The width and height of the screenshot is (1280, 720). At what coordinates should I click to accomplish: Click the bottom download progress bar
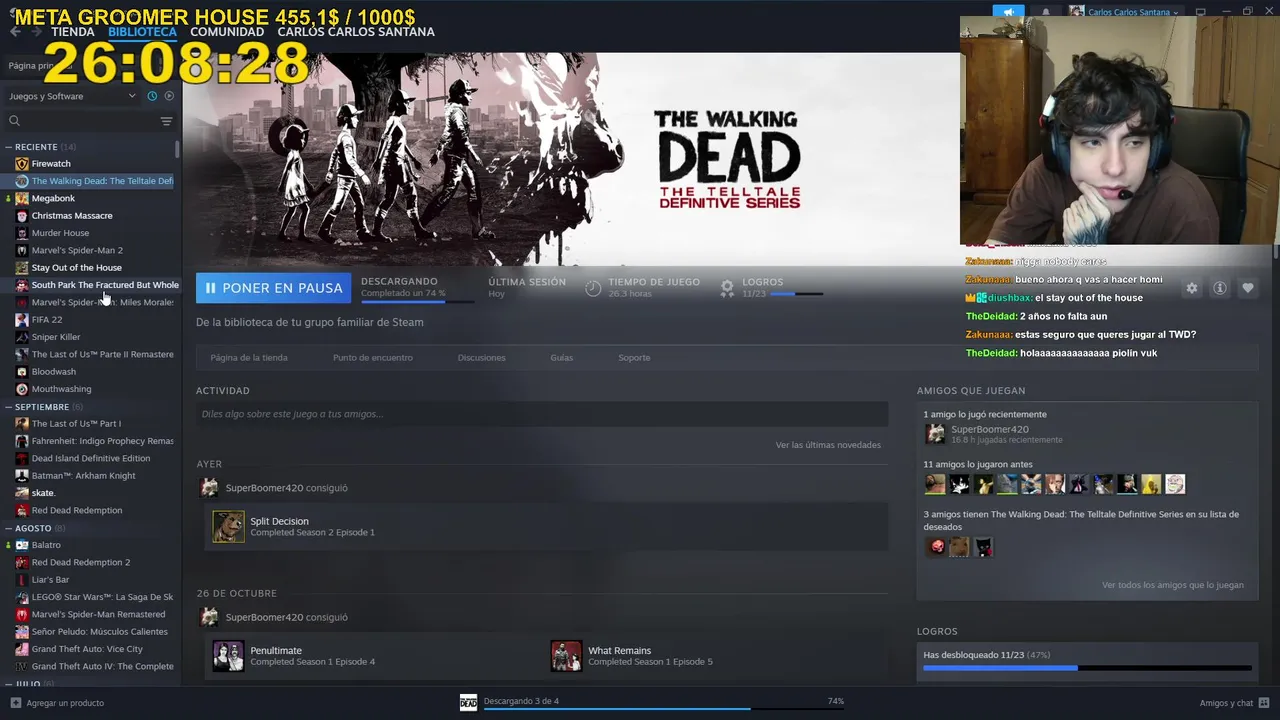coord(664,709)
